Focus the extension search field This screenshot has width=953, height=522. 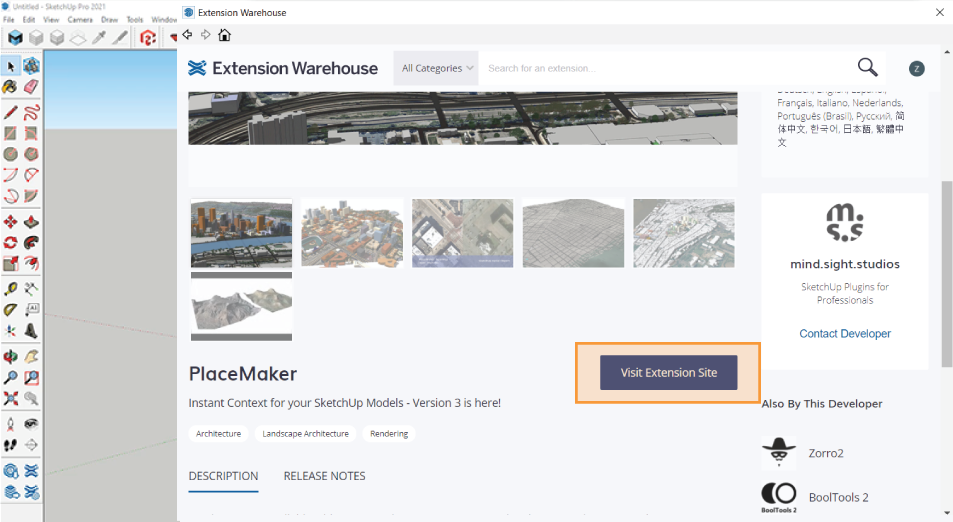[x=666, y=68]
